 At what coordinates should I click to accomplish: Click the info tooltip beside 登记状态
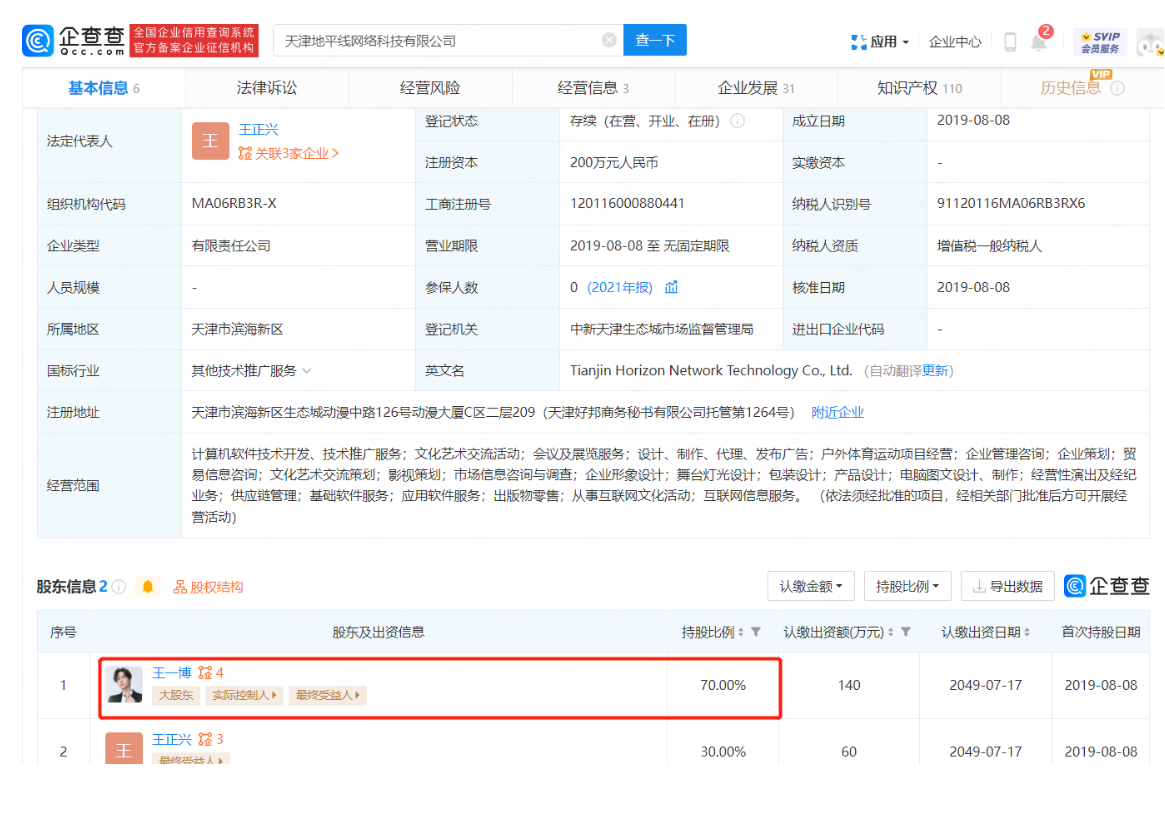[736, 120]
